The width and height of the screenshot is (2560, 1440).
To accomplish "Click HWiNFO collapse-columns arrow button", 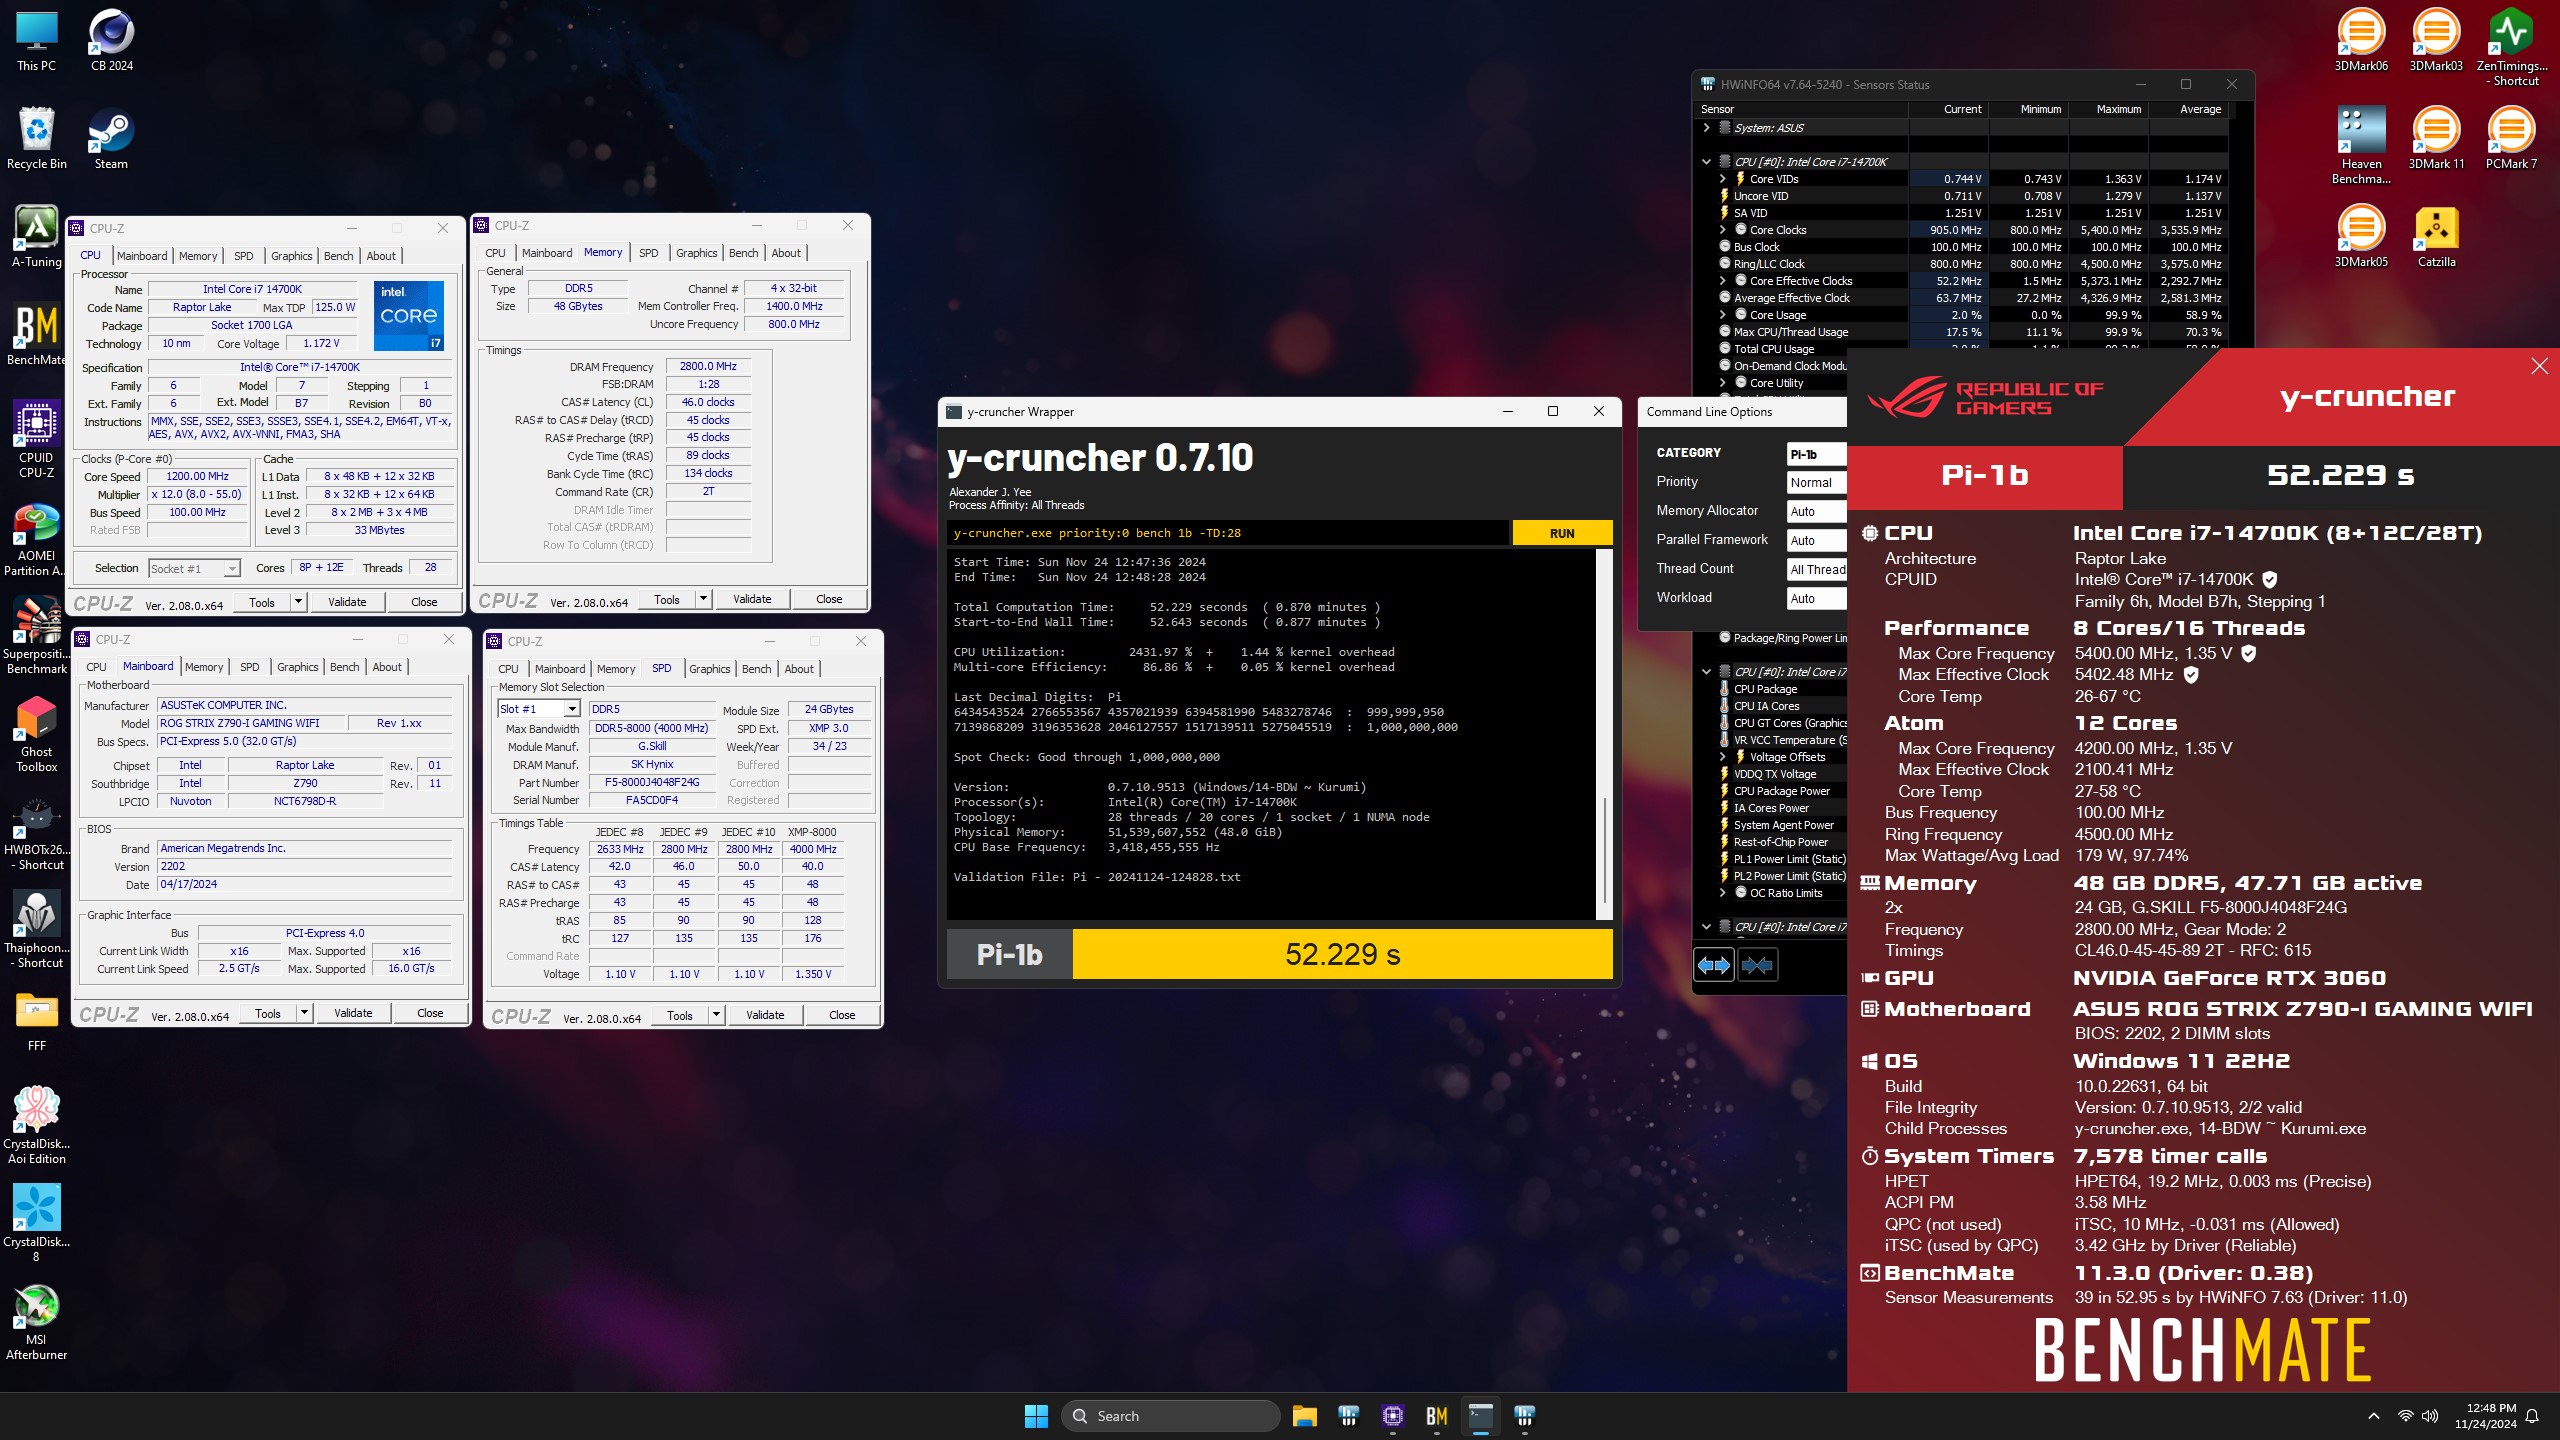I will [x=1758, y=965].
